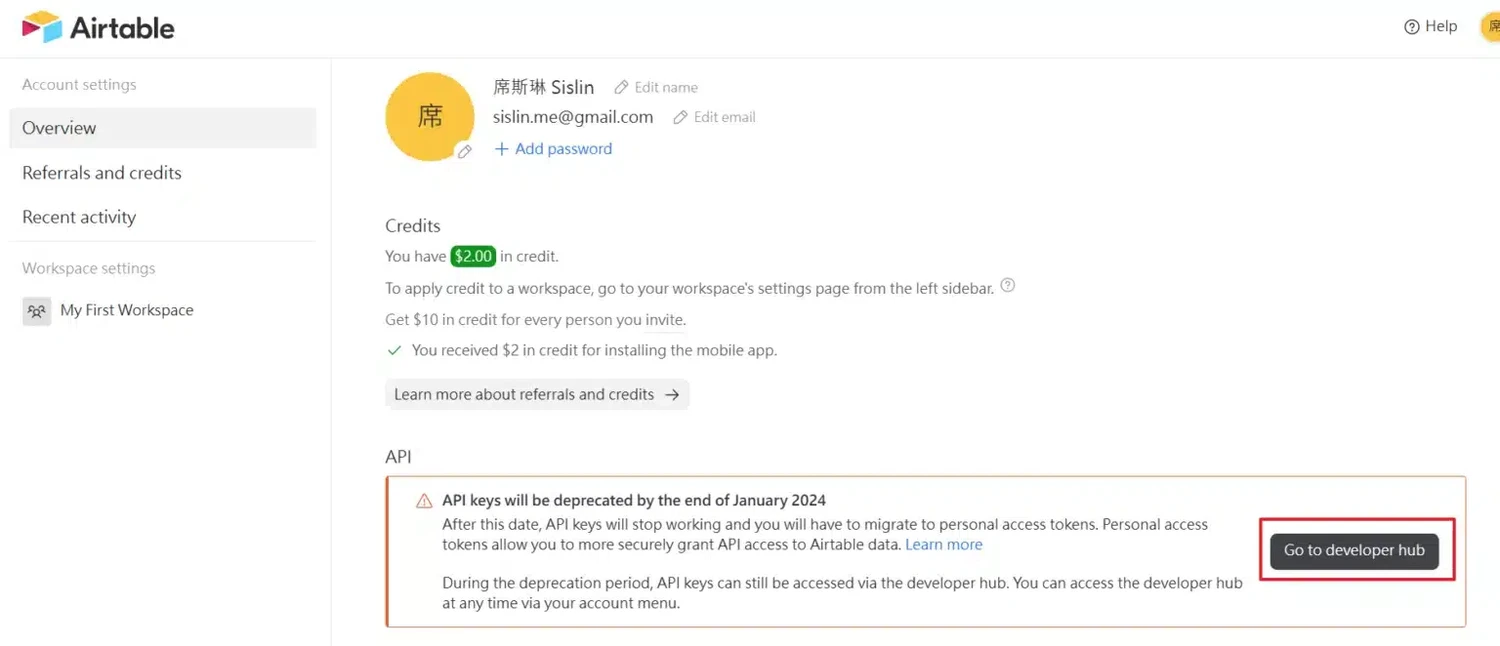
Task: Click the underlined invite link
Action: coord(665,320)
